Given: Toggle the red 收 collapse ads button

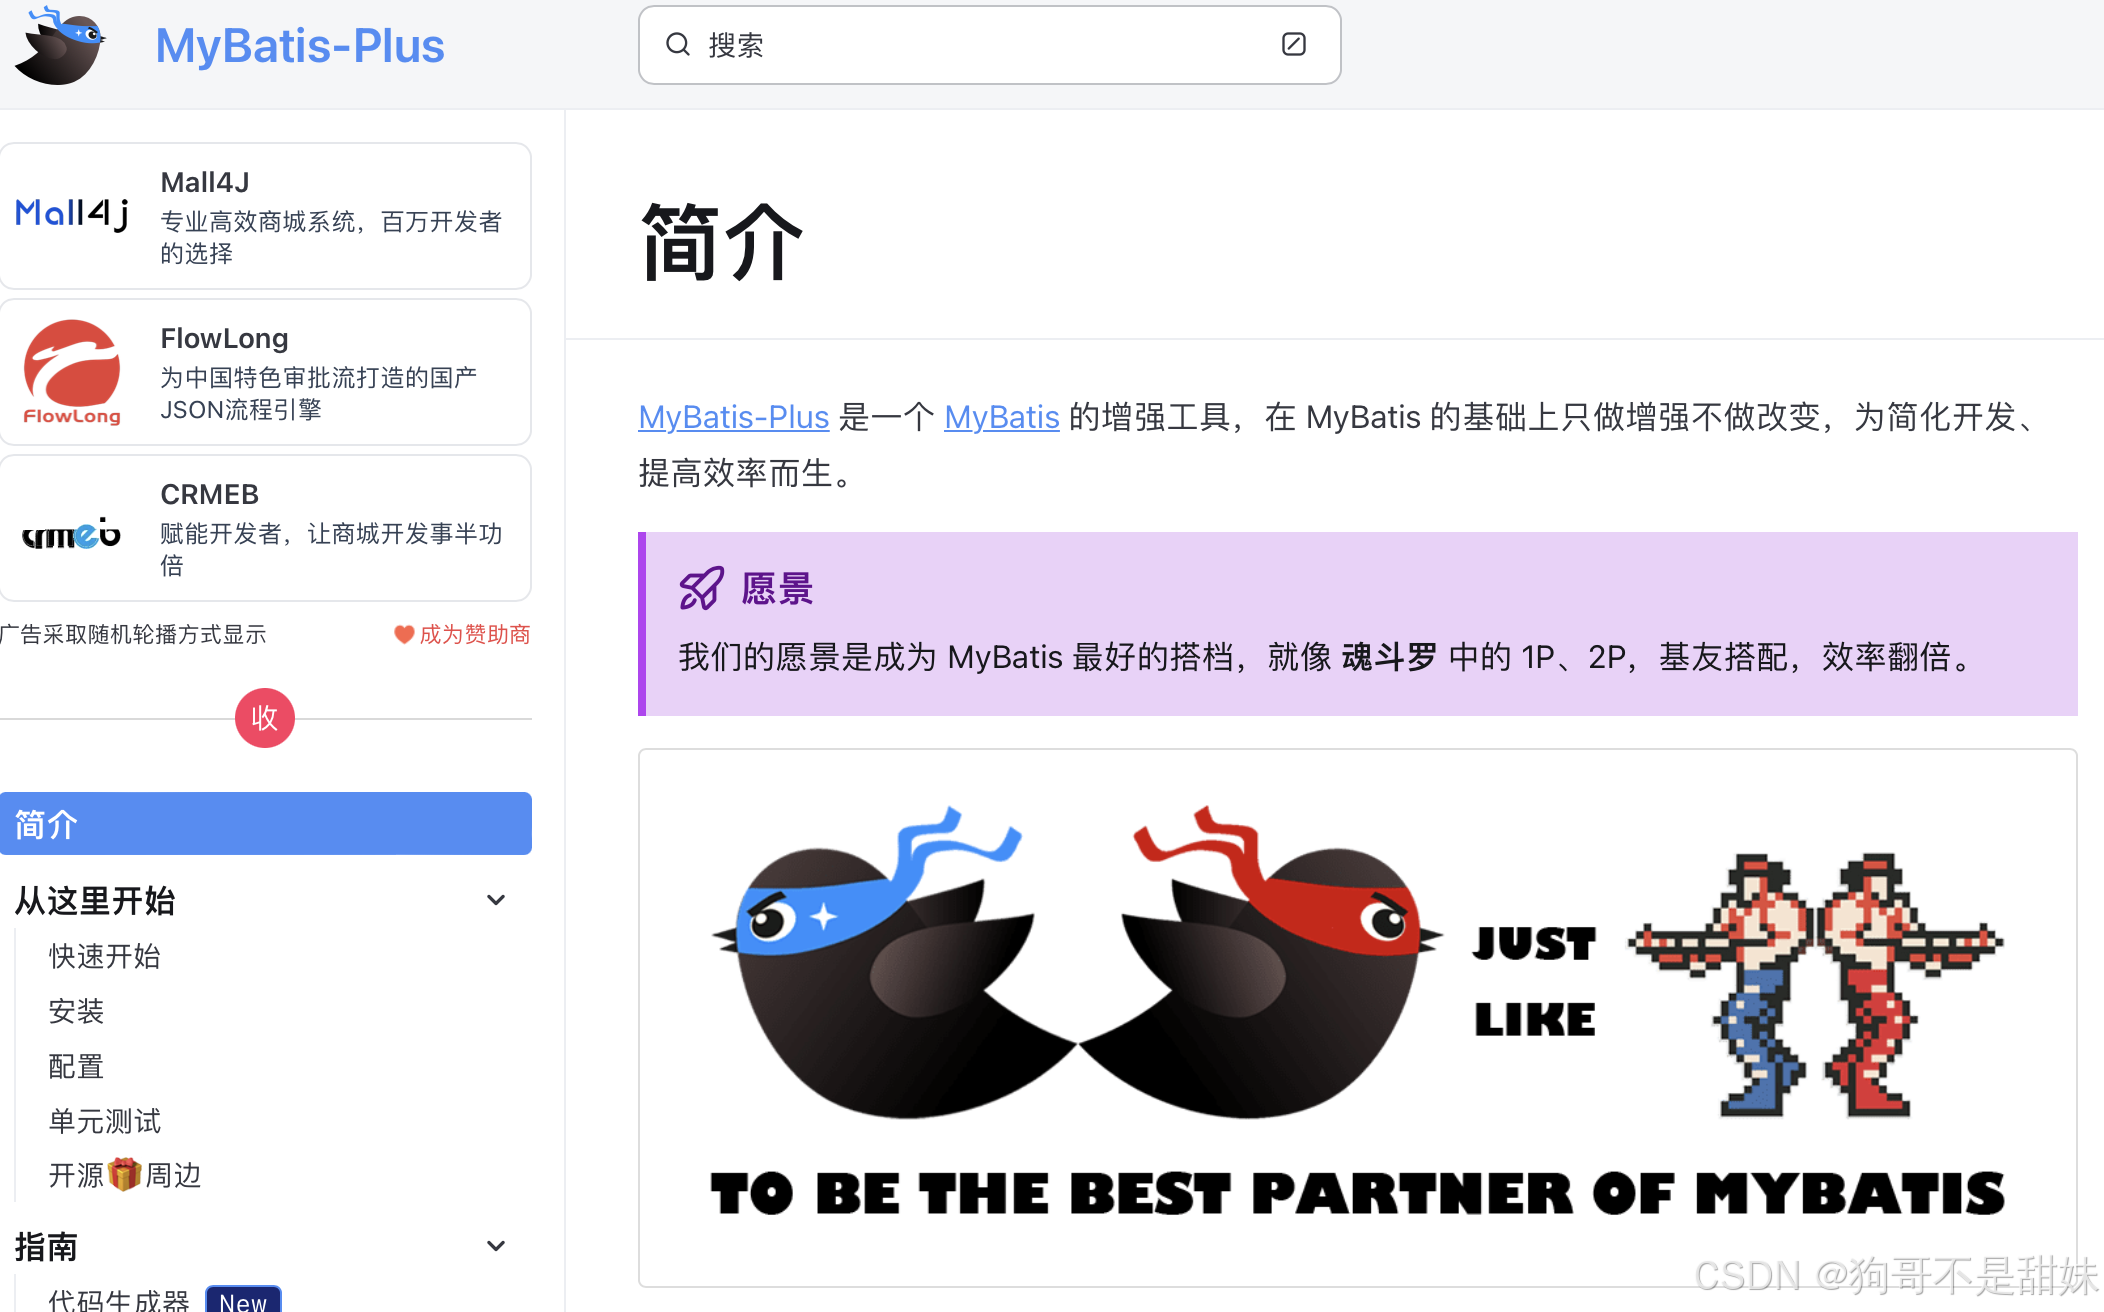Looking at the screenshot, I should click(x=265, y=718).
